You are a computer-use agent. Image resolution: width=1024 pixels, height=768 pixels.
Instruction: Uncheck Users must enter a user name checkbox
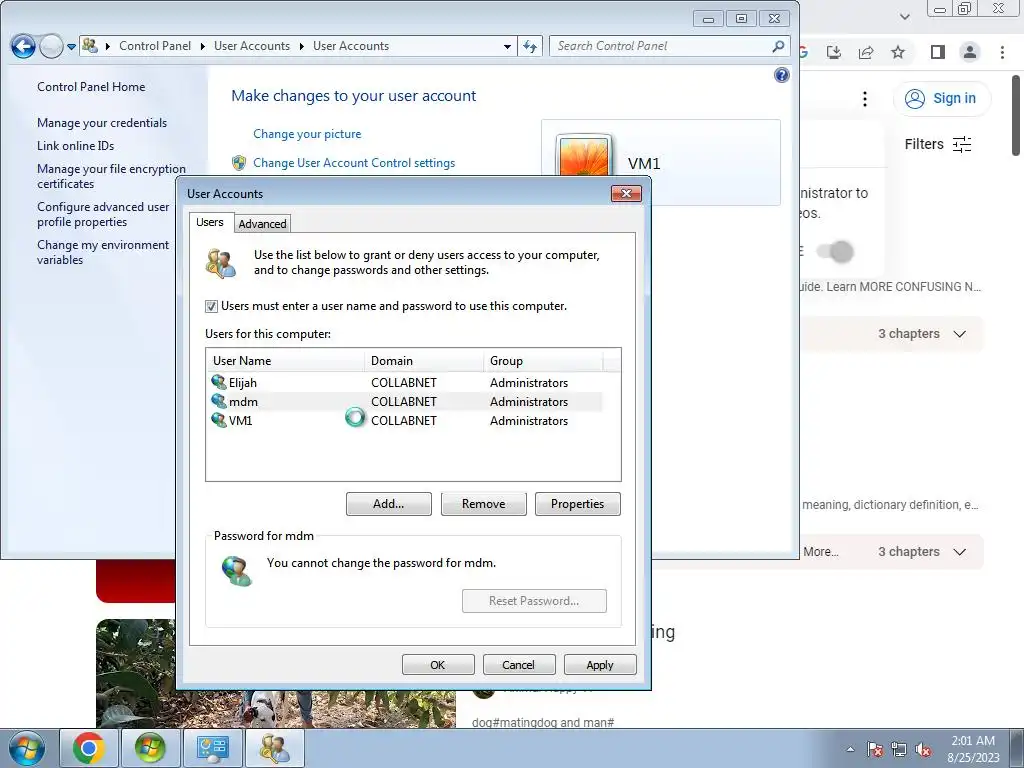click(x=212, y=306)
